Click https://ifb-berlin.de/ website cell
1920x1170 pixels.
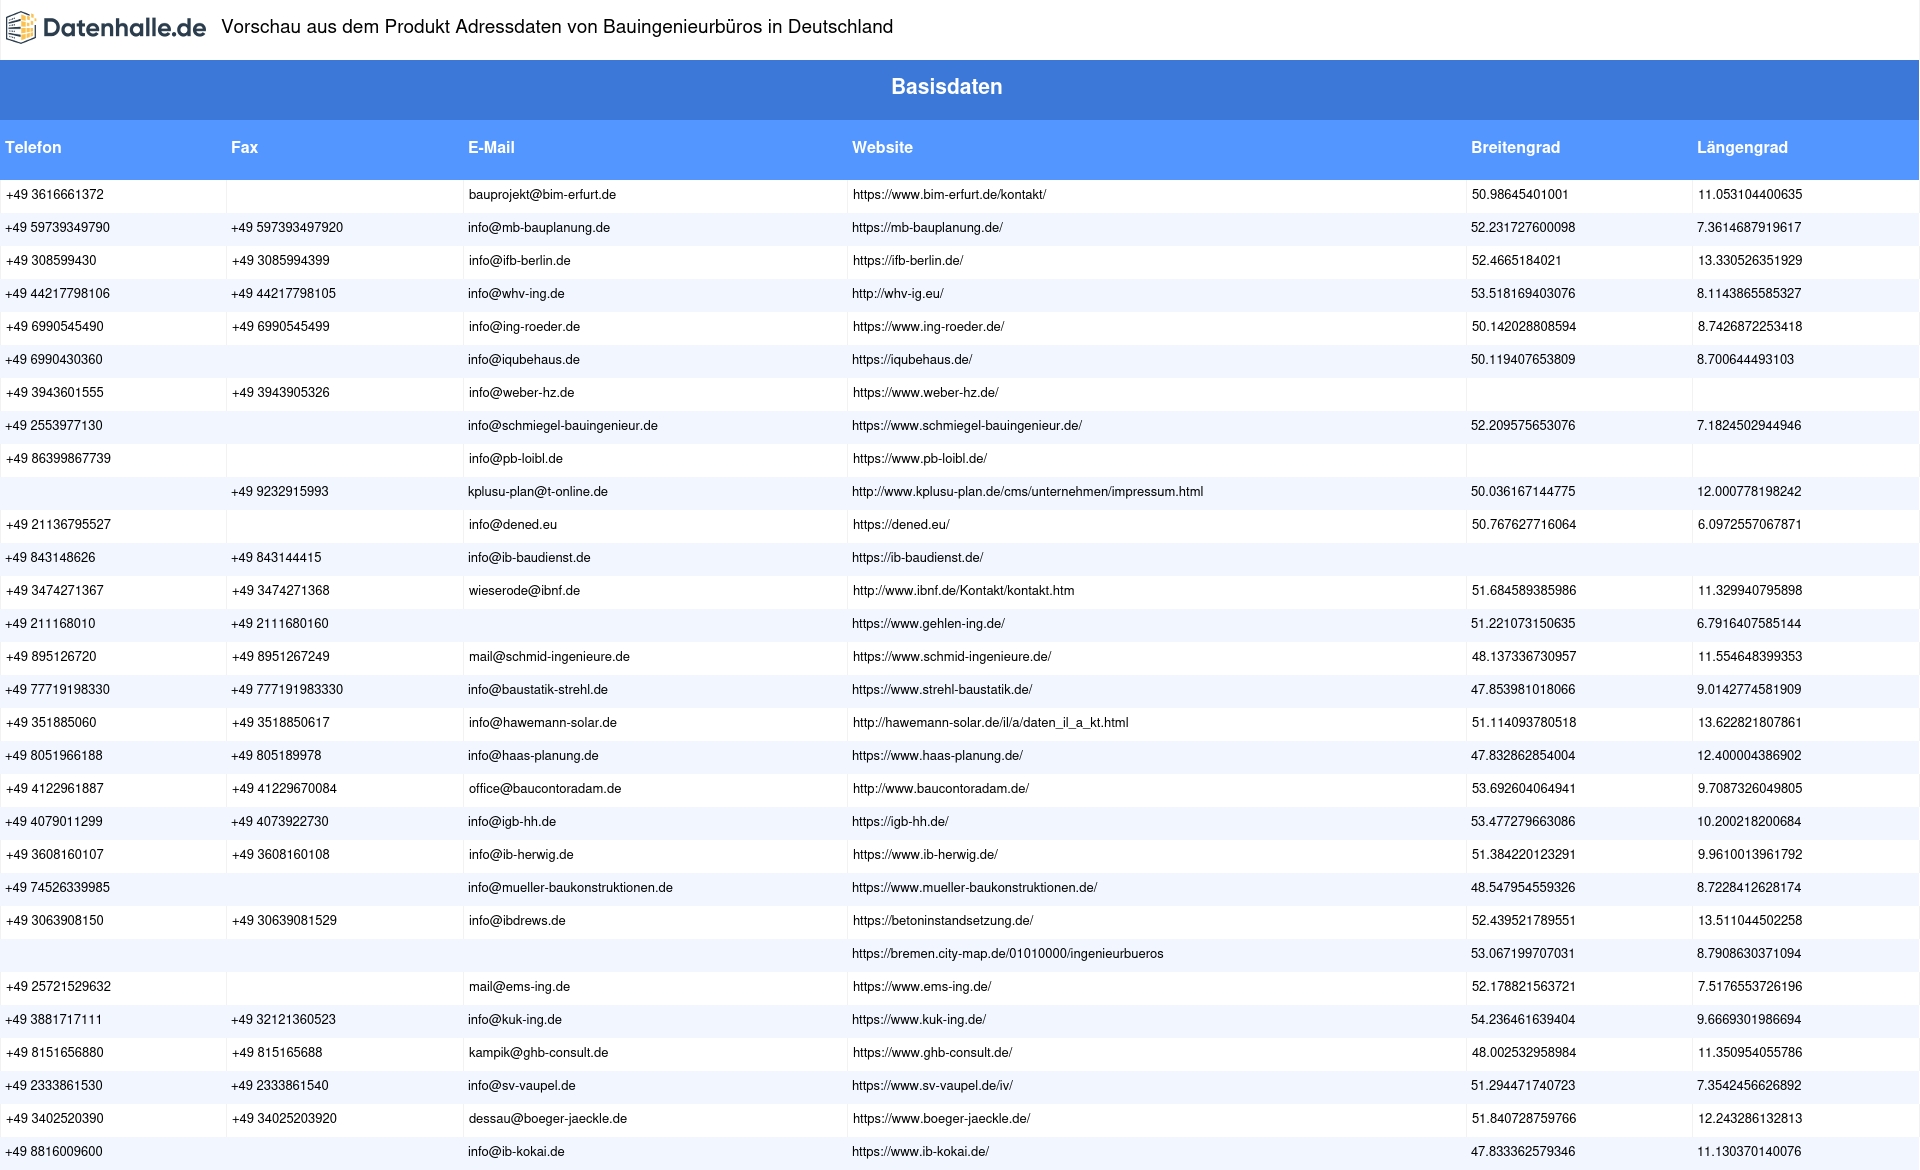click(x=908, y=261)
